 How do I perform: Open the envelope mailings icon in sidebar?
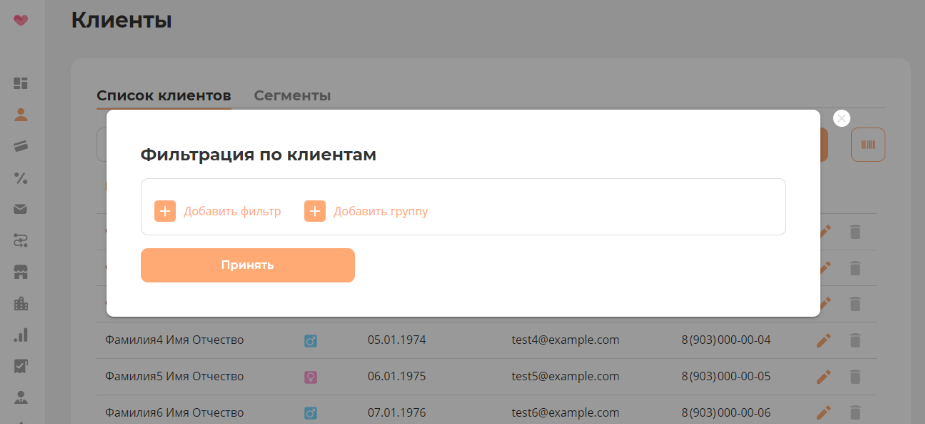coord(20,209)
